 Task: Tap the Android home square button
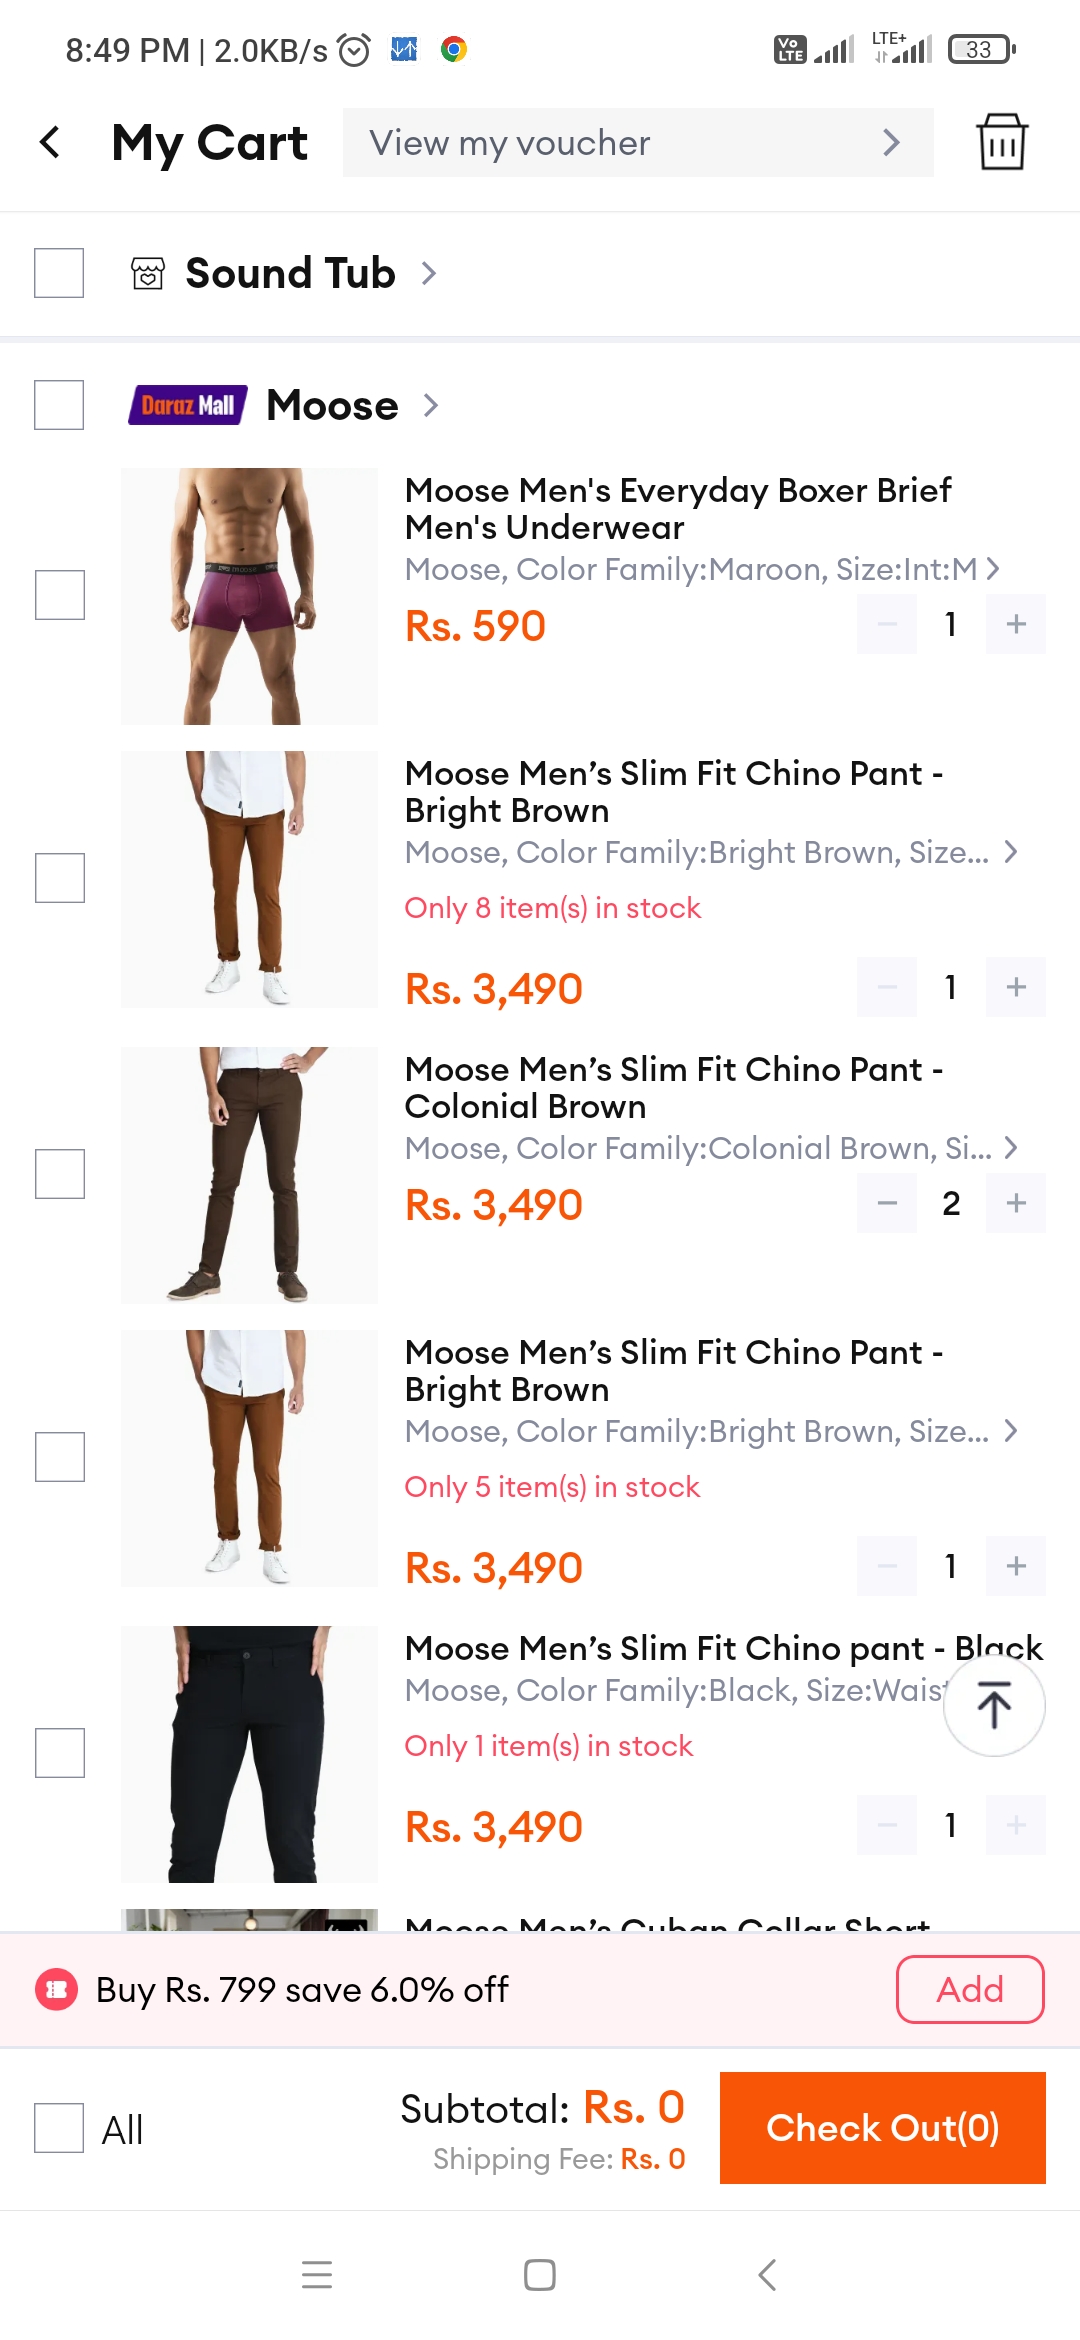pyautogui.click(x=540, y=2274)
